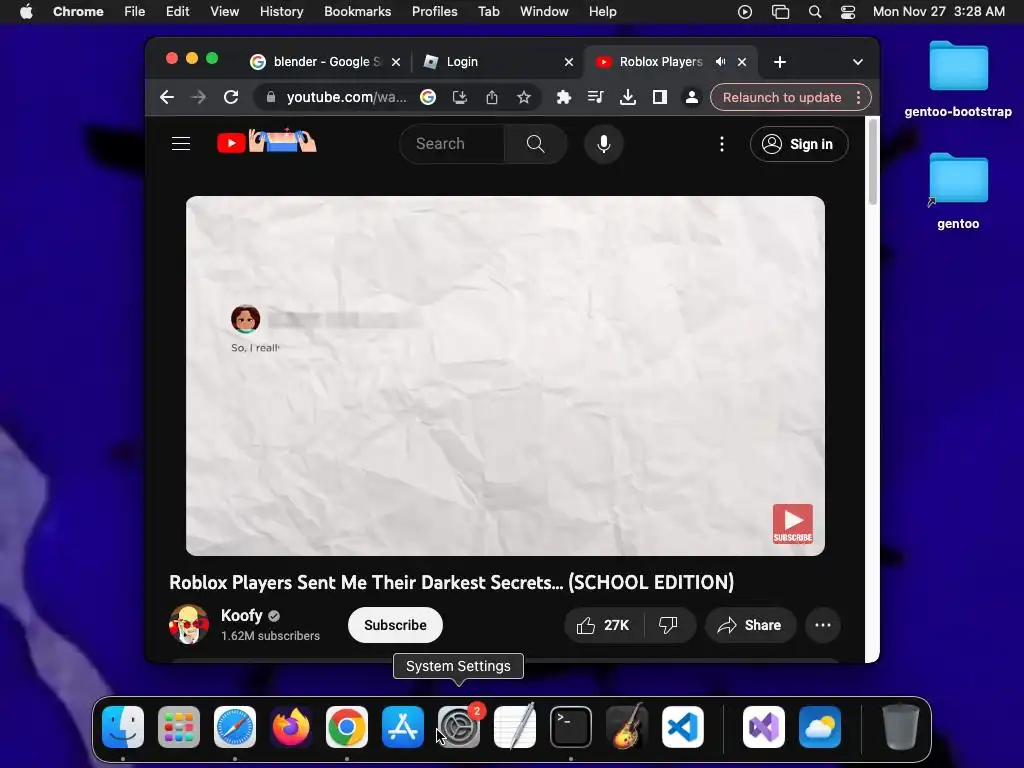The width and height of the screenshot is (1024, 768).
Task: Open Control Center in menu bar
Action: pyautogui.click(x=848, y=12)
